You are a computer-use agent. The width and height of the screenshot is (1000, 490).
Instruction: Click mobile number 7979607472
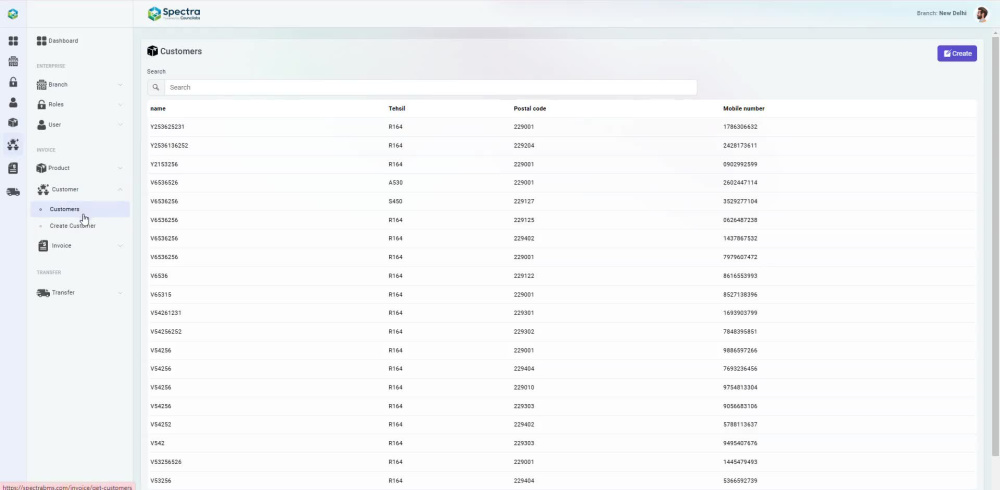pyautogui.click(x=740, y=257)
